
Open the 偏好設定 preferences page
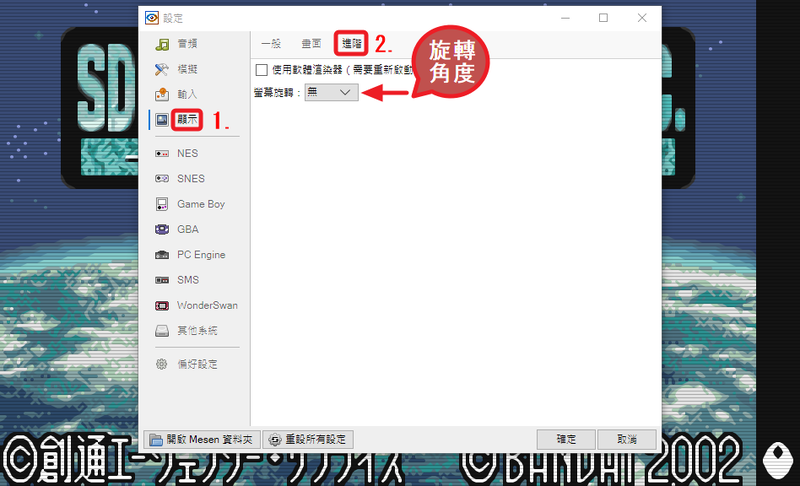[x=197, y=364]
